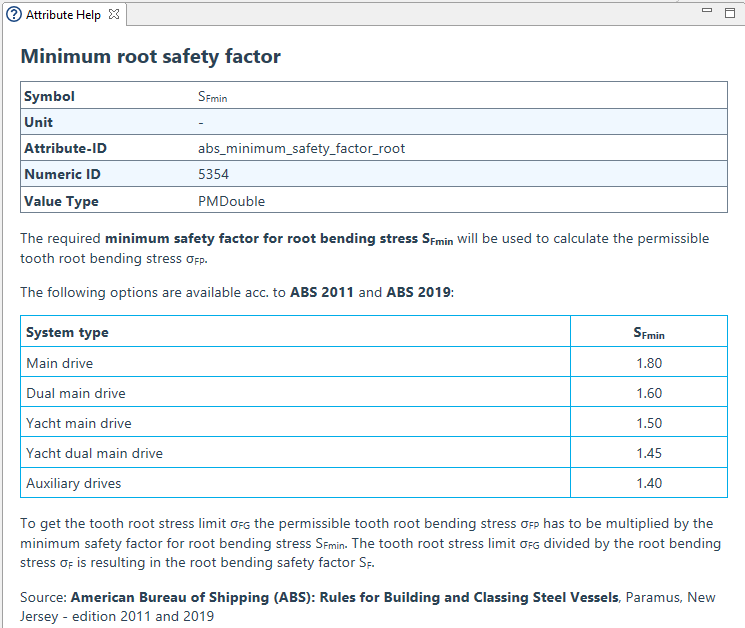Click the 1.40 safety factor value
745x628 pixels.
[648, 482]
